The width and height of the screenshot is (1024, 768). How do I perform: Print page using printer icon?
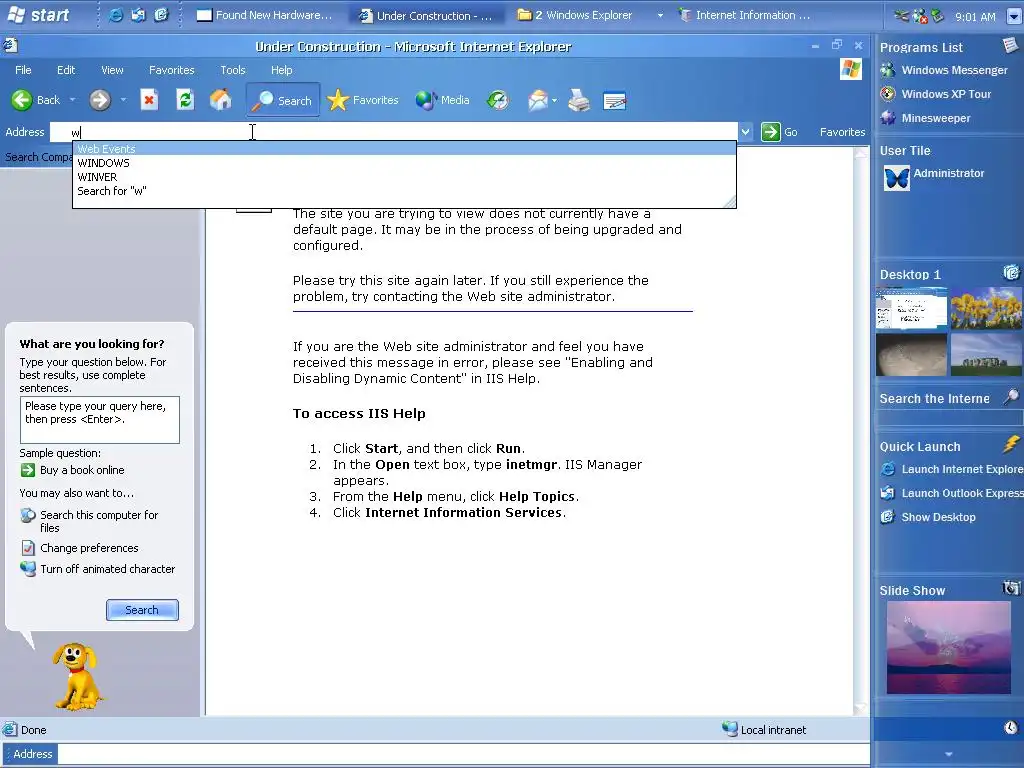pos(579,101)
